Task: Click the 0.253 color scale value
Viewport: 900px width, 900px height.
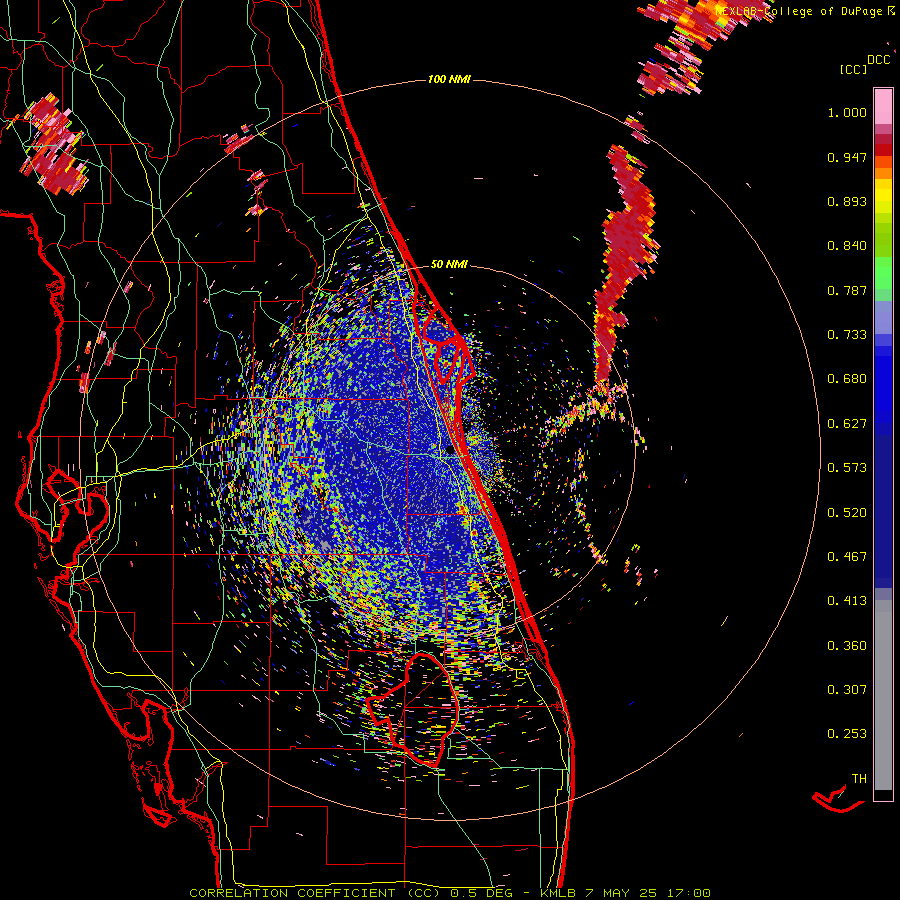Action: [x=847, y=734]
